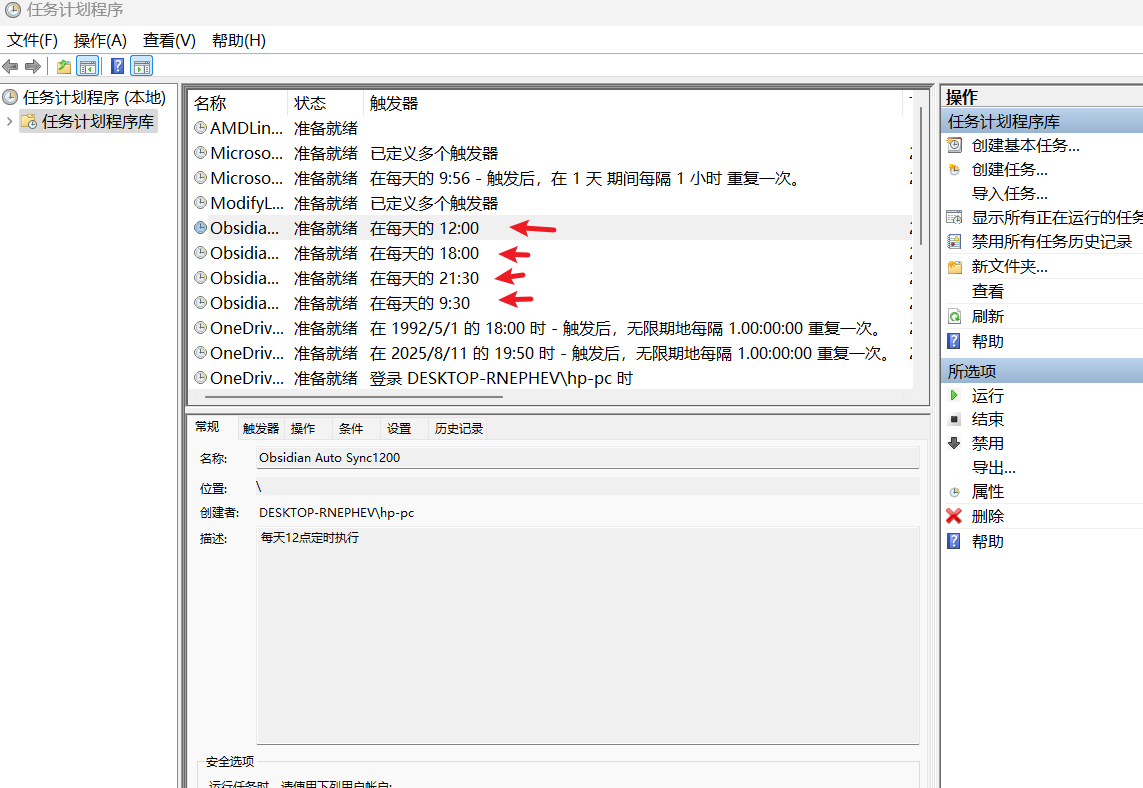Click the 创建任务... action text
1143x788 pixels.
coord(1010,170)
